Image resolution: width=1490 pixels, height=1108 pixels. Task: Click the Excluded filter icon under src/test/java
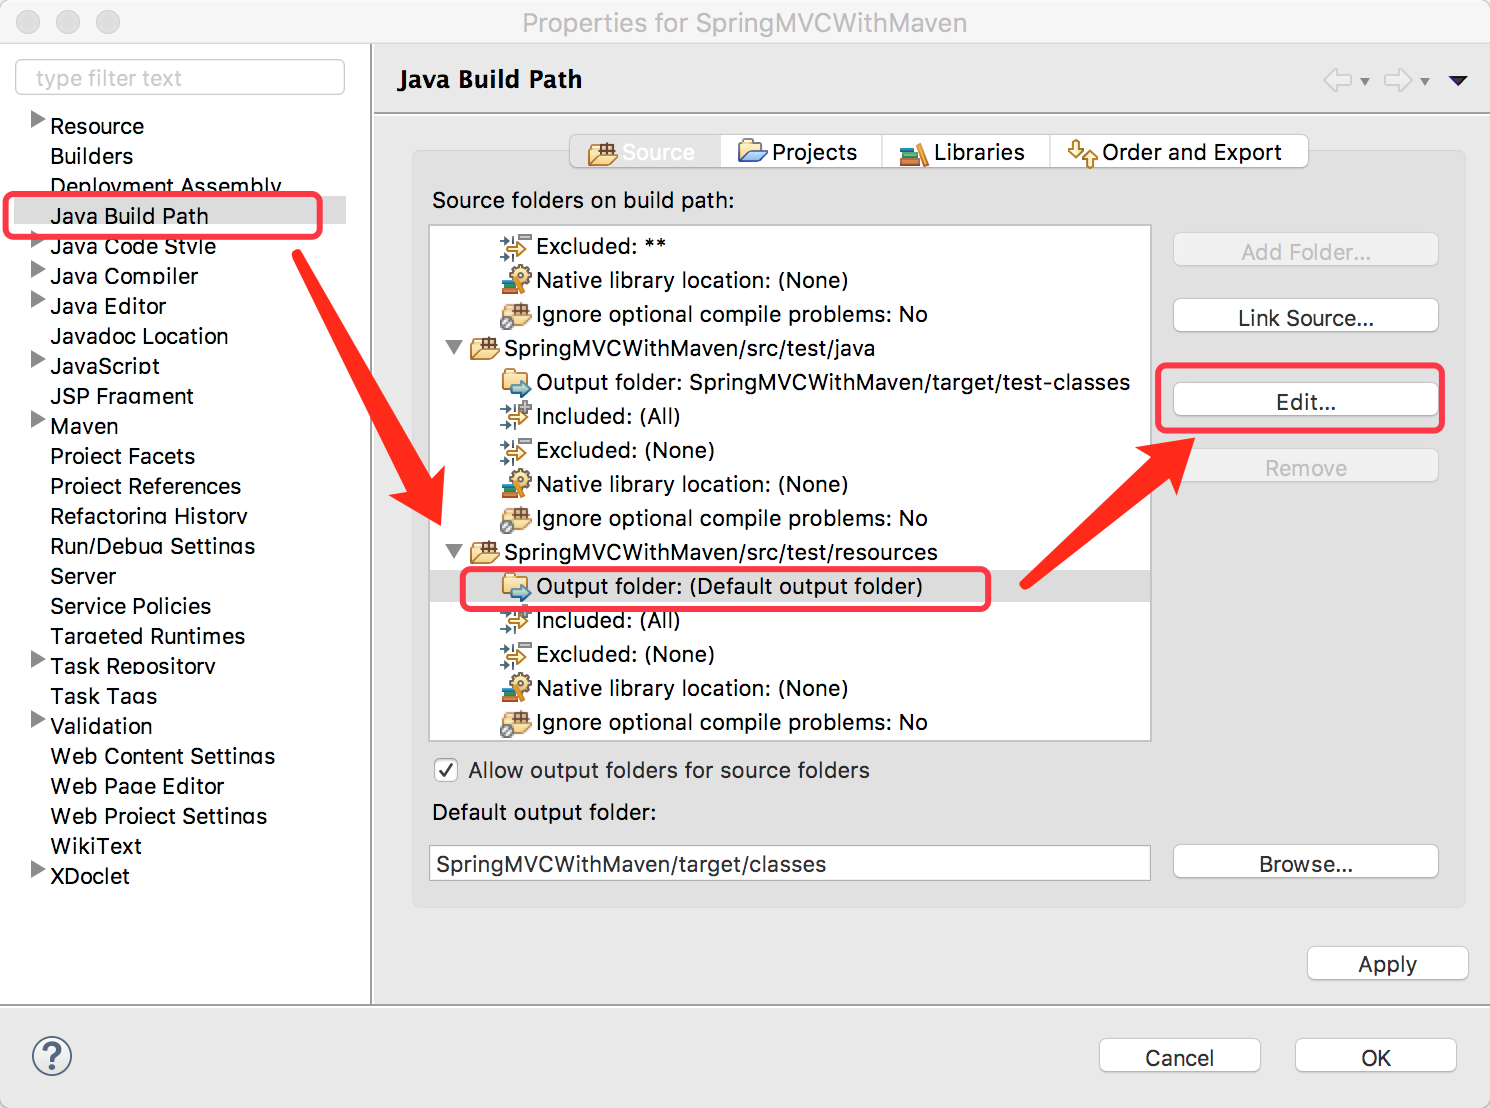click(x=516, y=450)
